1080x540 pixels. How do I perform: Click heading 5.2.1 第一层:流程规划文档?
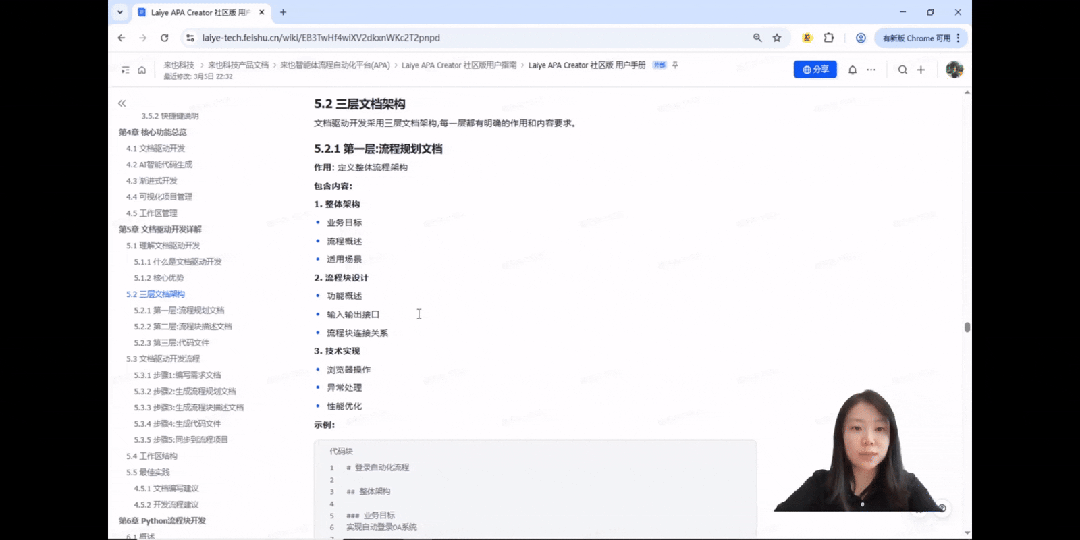(x=378, y=148)
